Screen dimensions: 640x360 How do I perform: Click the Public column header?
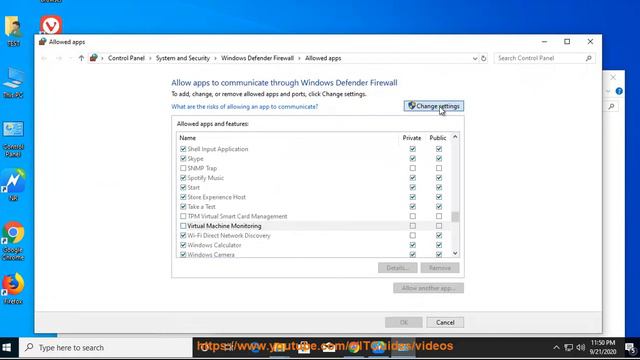(x=438, y=138)
